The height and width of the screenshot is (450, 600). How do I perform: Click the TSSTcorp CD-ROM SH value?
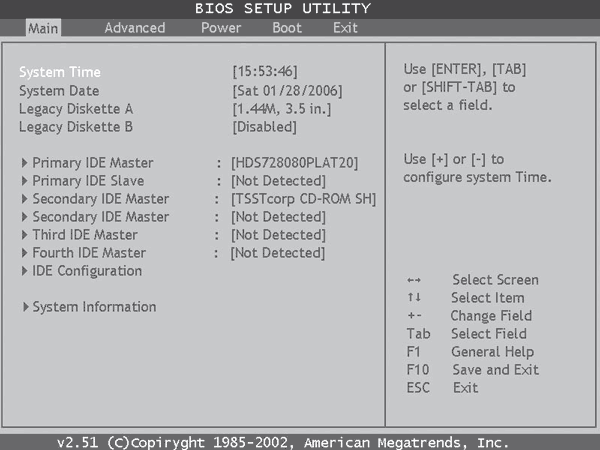303,199
